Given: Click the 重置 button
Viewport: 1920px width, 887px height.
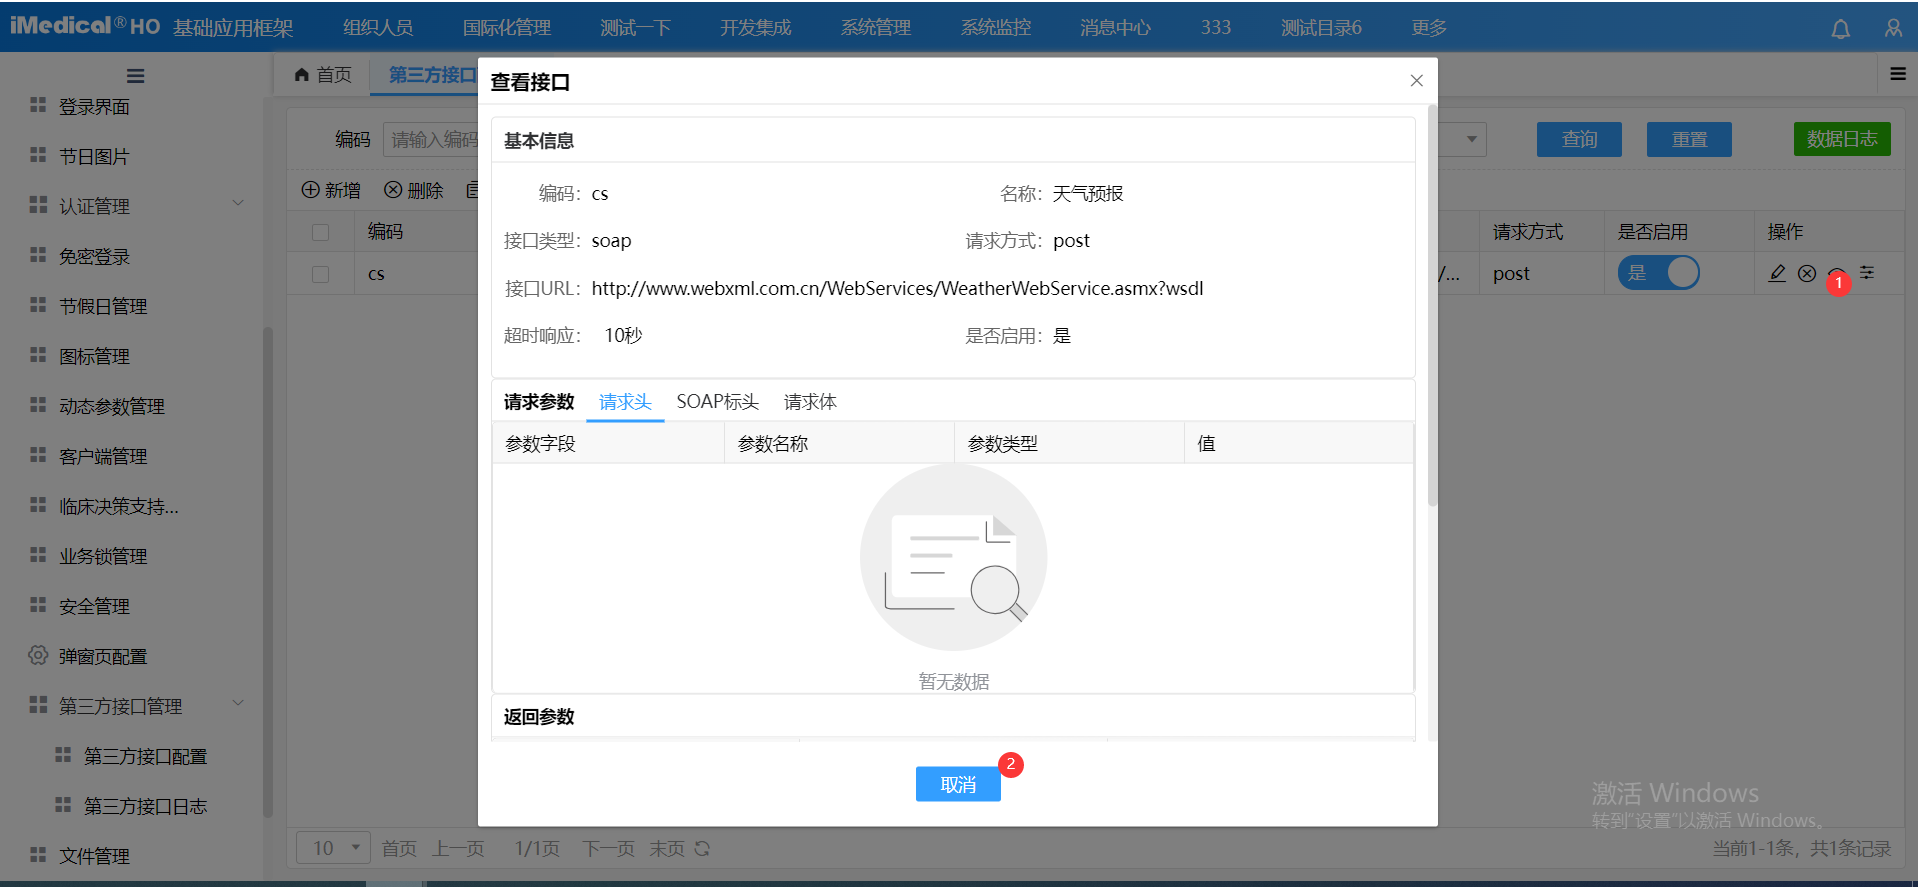Looking at the screenshot, I should pyautogui.click(x=1689, y=140).
